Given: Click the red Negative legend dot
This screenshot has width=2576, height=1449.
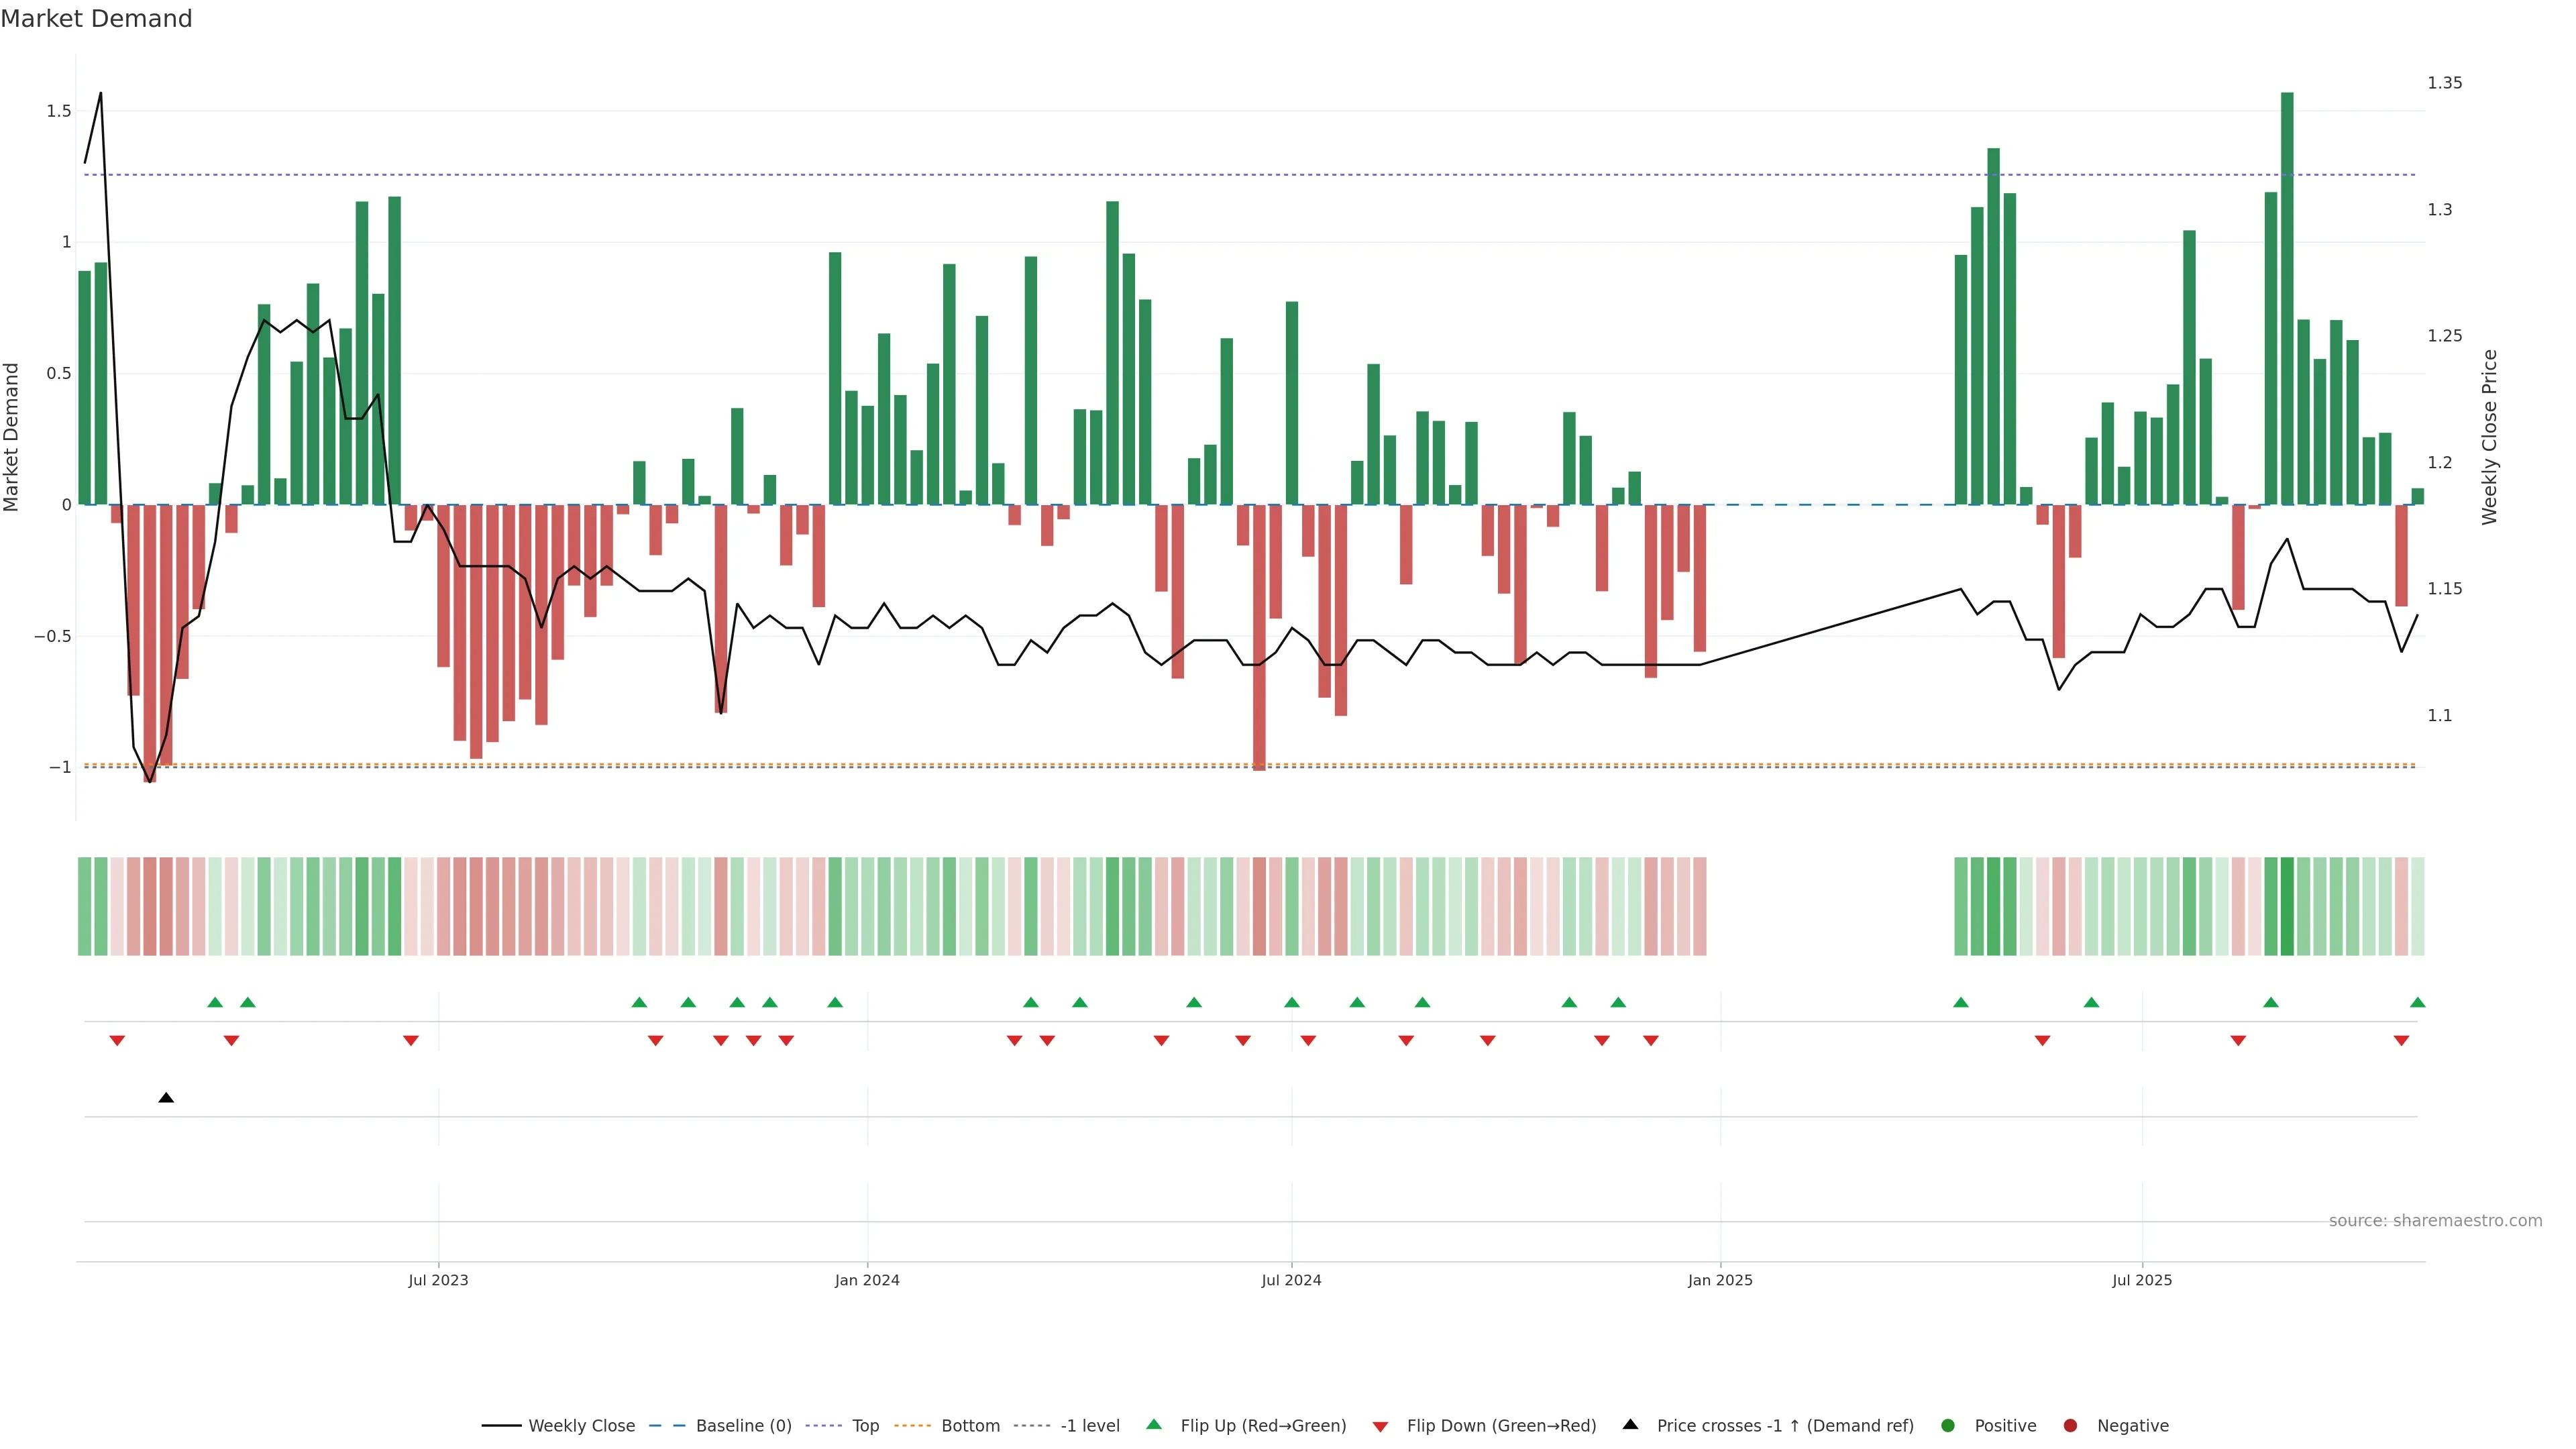Looking at the screenshot, I should [2070, 1425].
